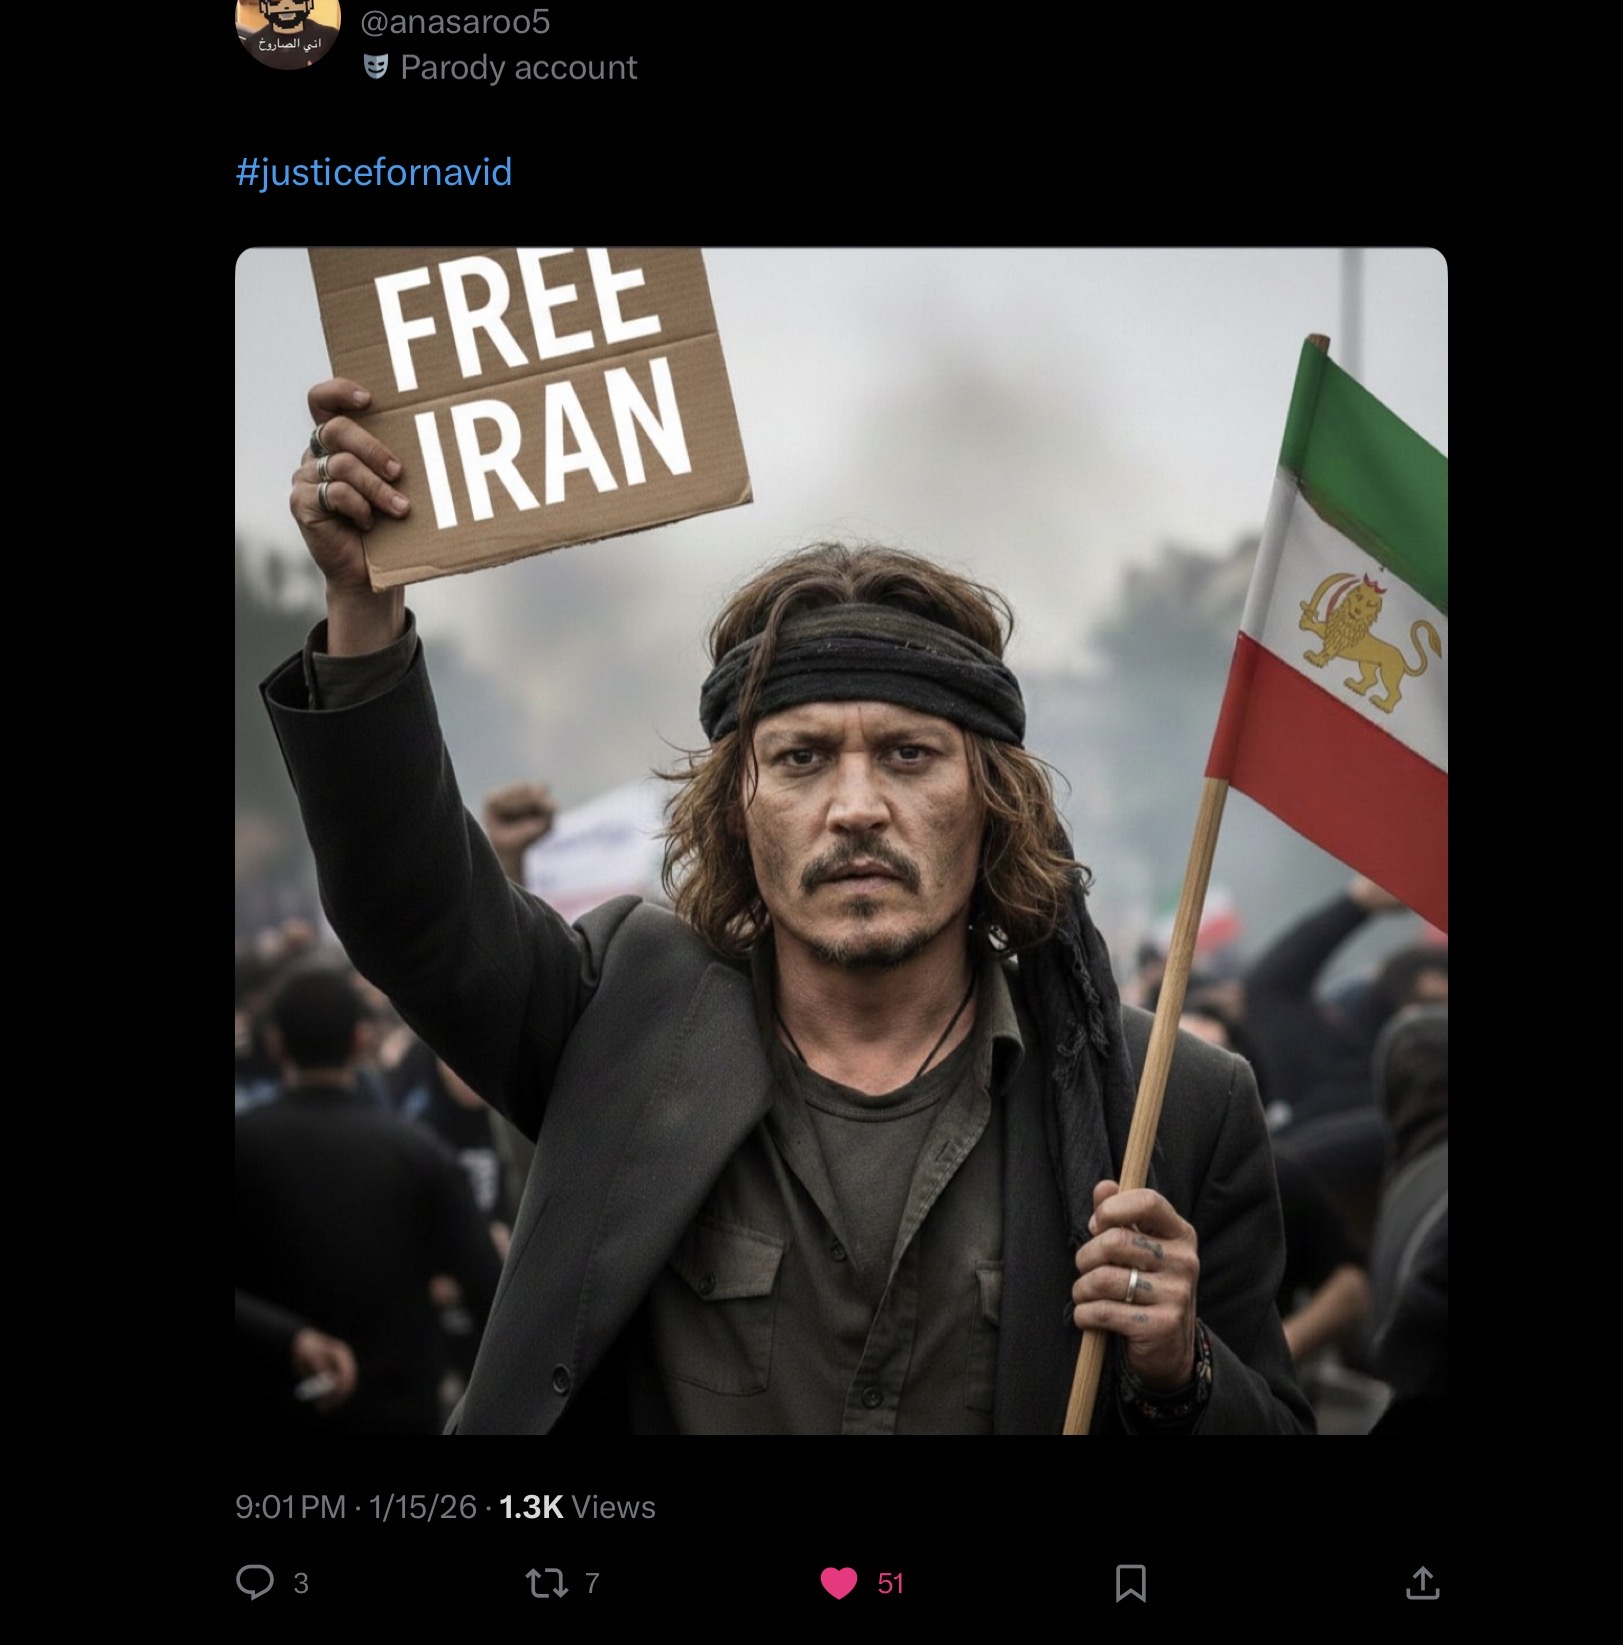Repost using the retweet arrows icon

click(547, 1583)
